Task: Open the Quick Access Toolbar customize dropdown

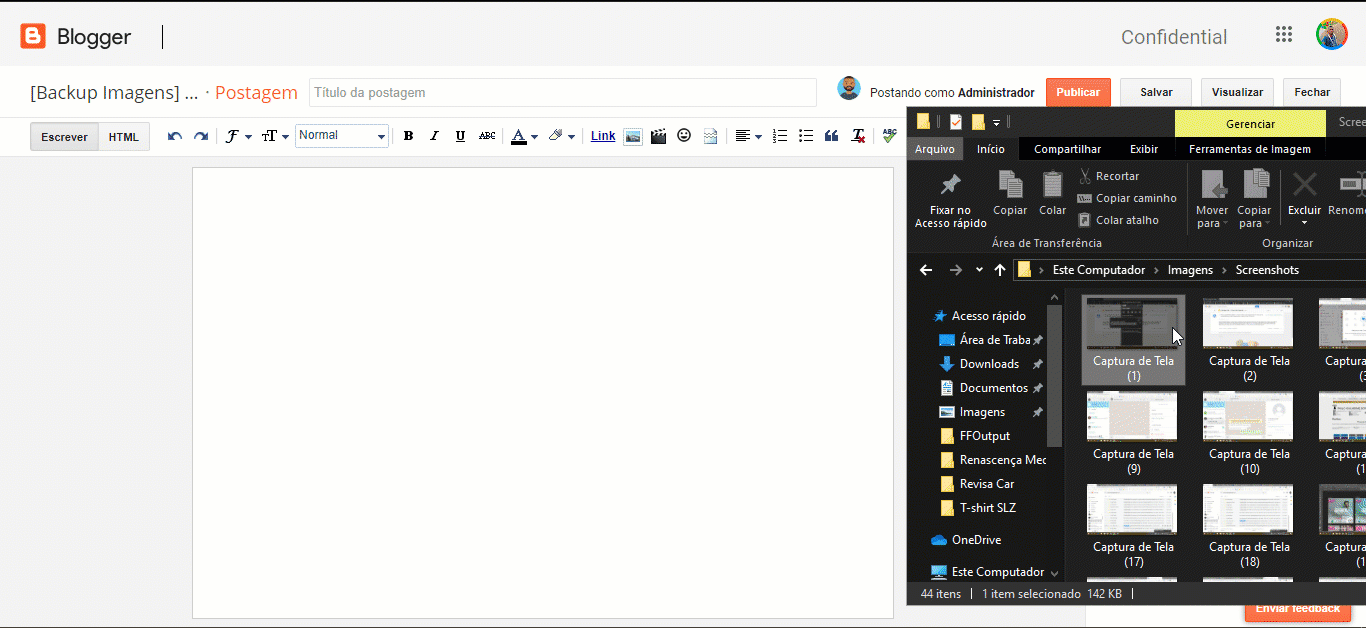Action: pos(996,122)
